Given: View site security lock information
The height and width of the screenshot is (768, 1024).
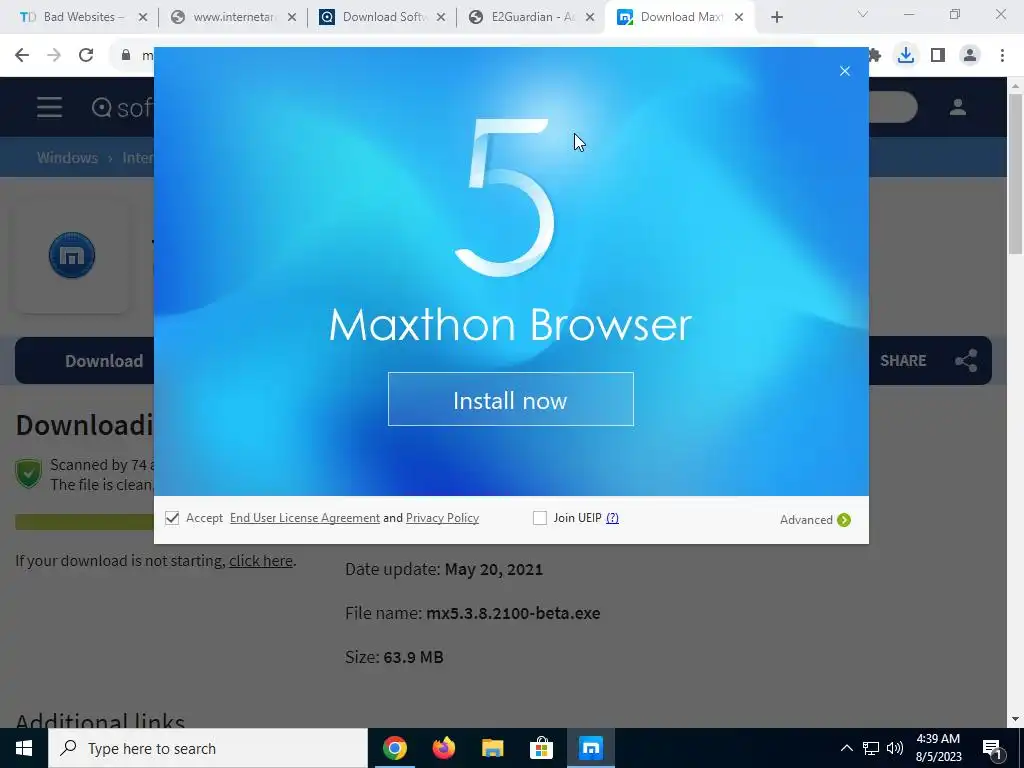Looking at the screenshot, I should (126, 56).
